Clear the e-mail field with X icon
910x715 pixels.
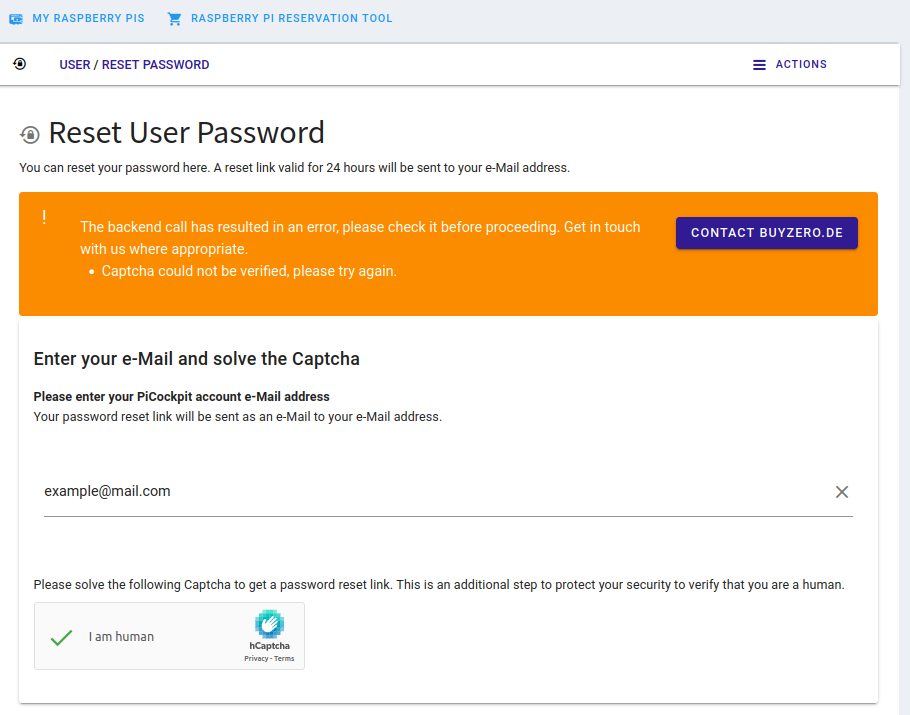(842, 492)
